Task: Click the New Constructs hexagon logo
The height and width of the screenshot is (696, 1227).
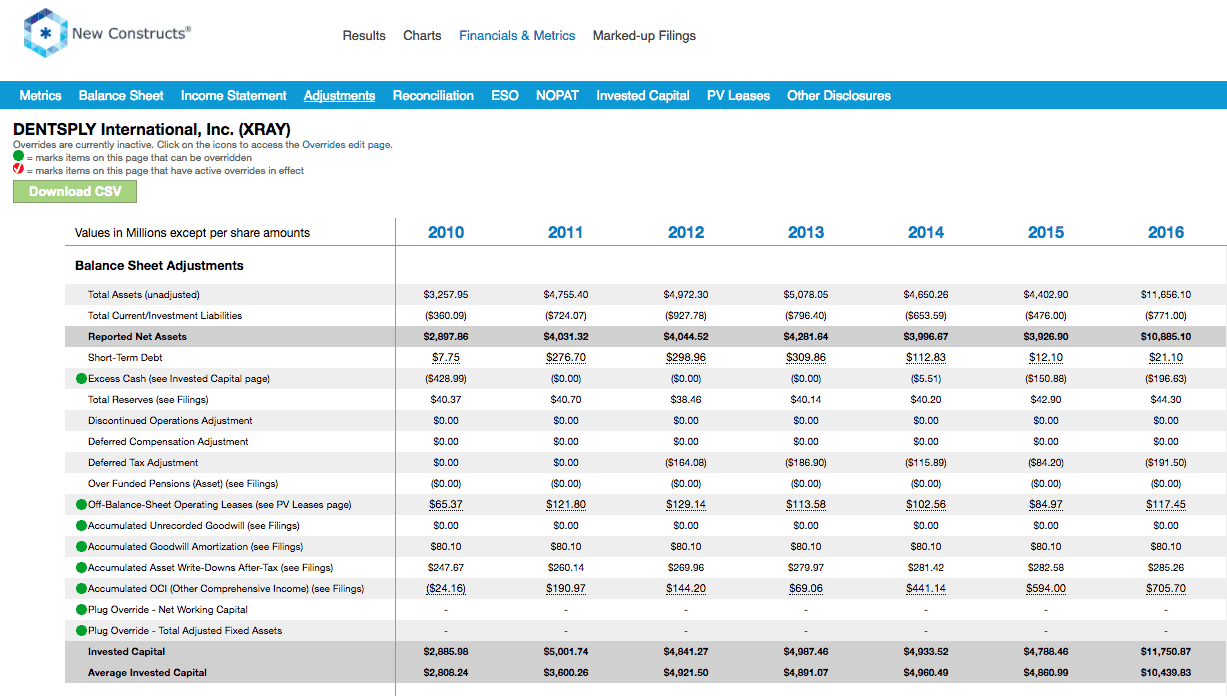Action: coord(45,33)
